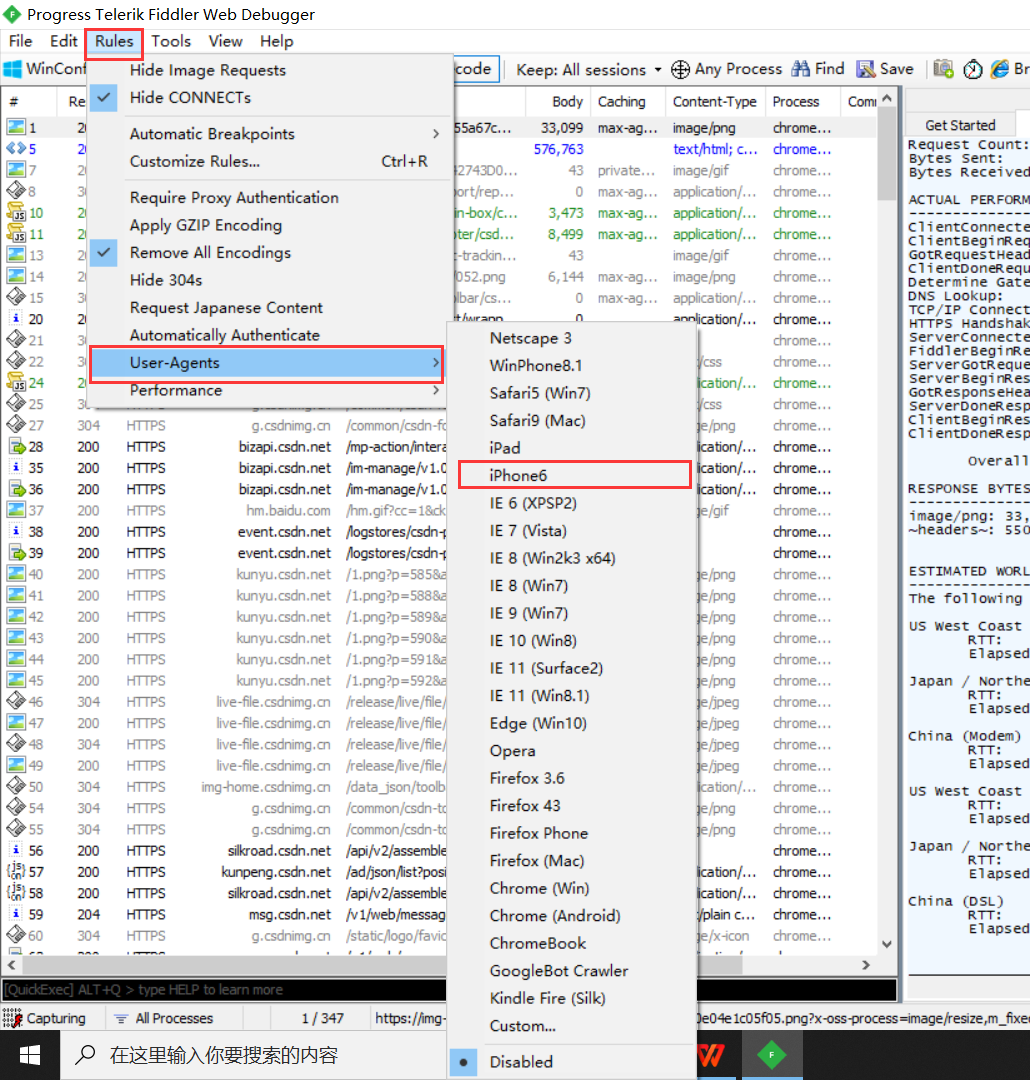The image size is (1030, 1080).
Task: Open the Rules menu
Action: (x=114, y=41)
